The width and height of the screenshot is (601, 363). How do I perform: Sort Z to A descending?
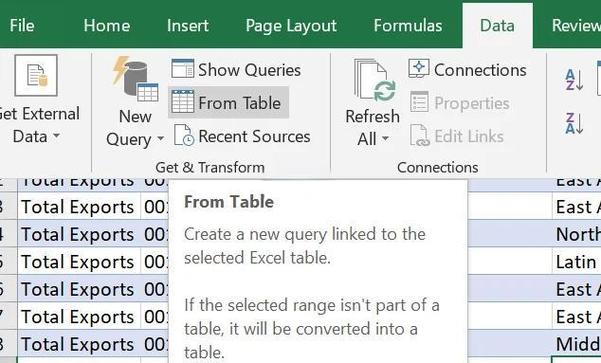574,123
